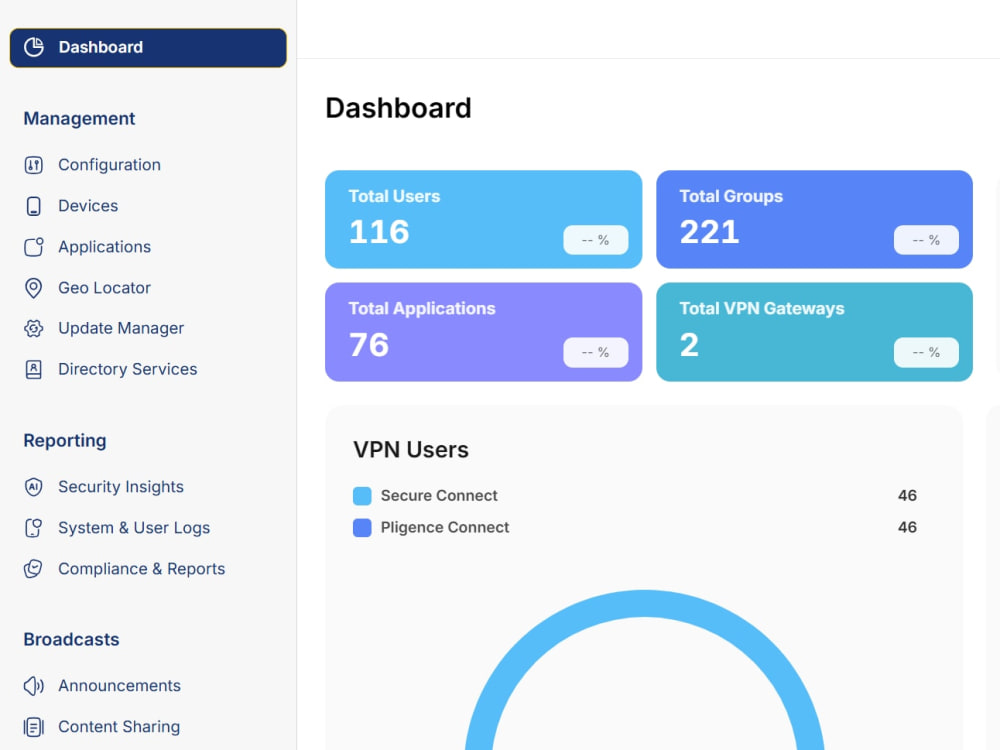Click percent badge on Total Users card
Viewport: 1000px width, 750px height.
tap(596, 240)
